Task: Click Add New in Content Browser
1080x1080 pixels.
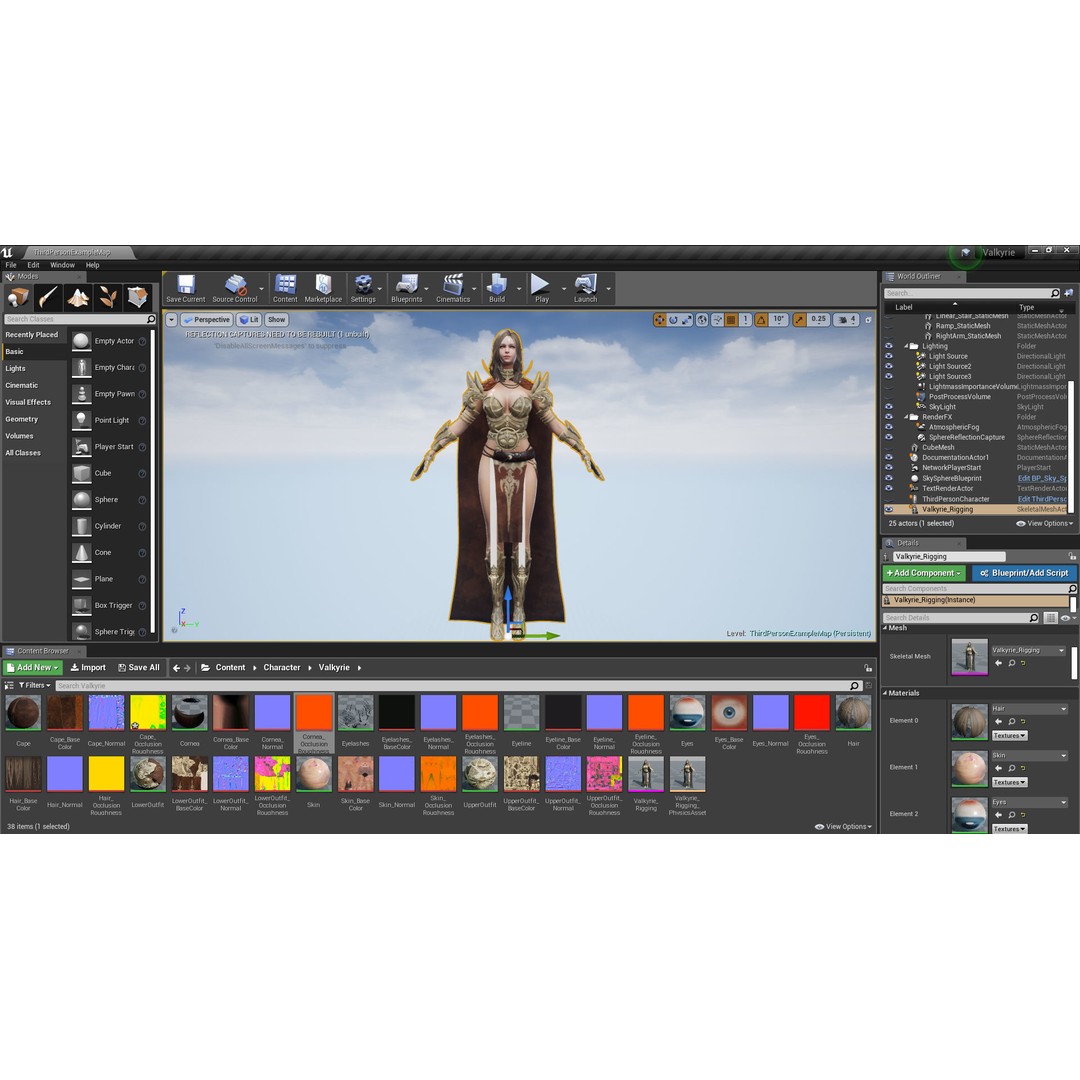Action: coord(32,667)
